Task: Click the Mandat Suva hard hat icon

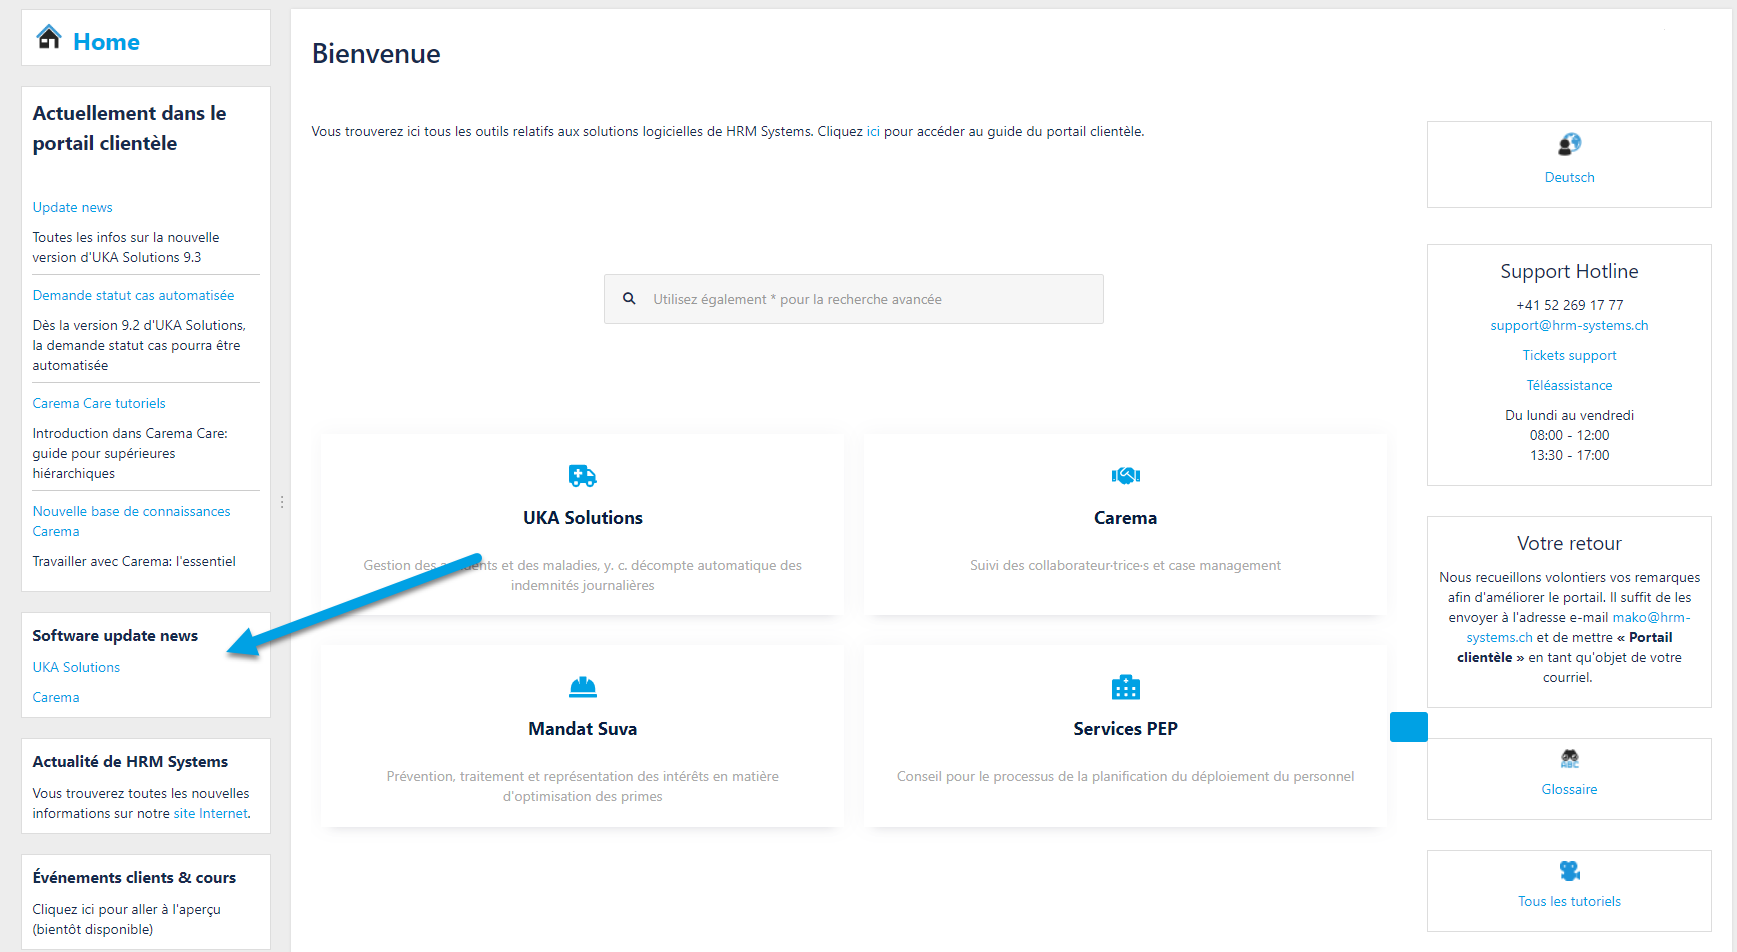Action: [x=582, y=687]
